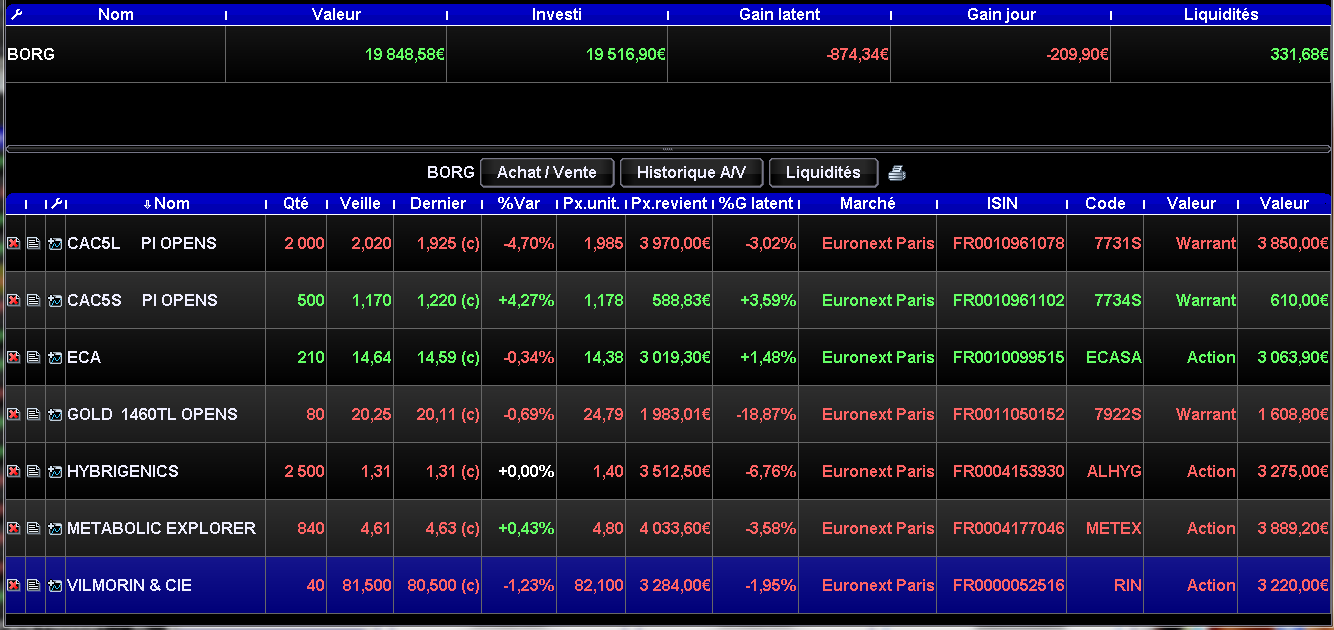Open the chart icon in the ECA row
Screen dimensions: 1334x630
(55, 357)
